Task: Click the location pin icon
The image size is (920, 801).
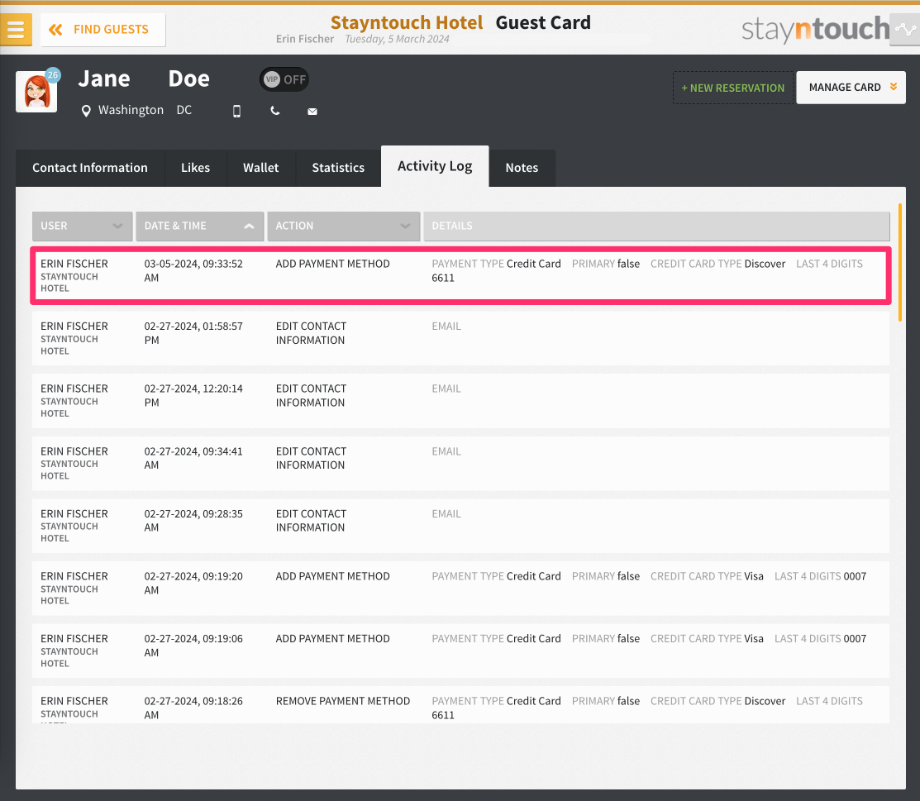Action: click(x=86, y=111)
